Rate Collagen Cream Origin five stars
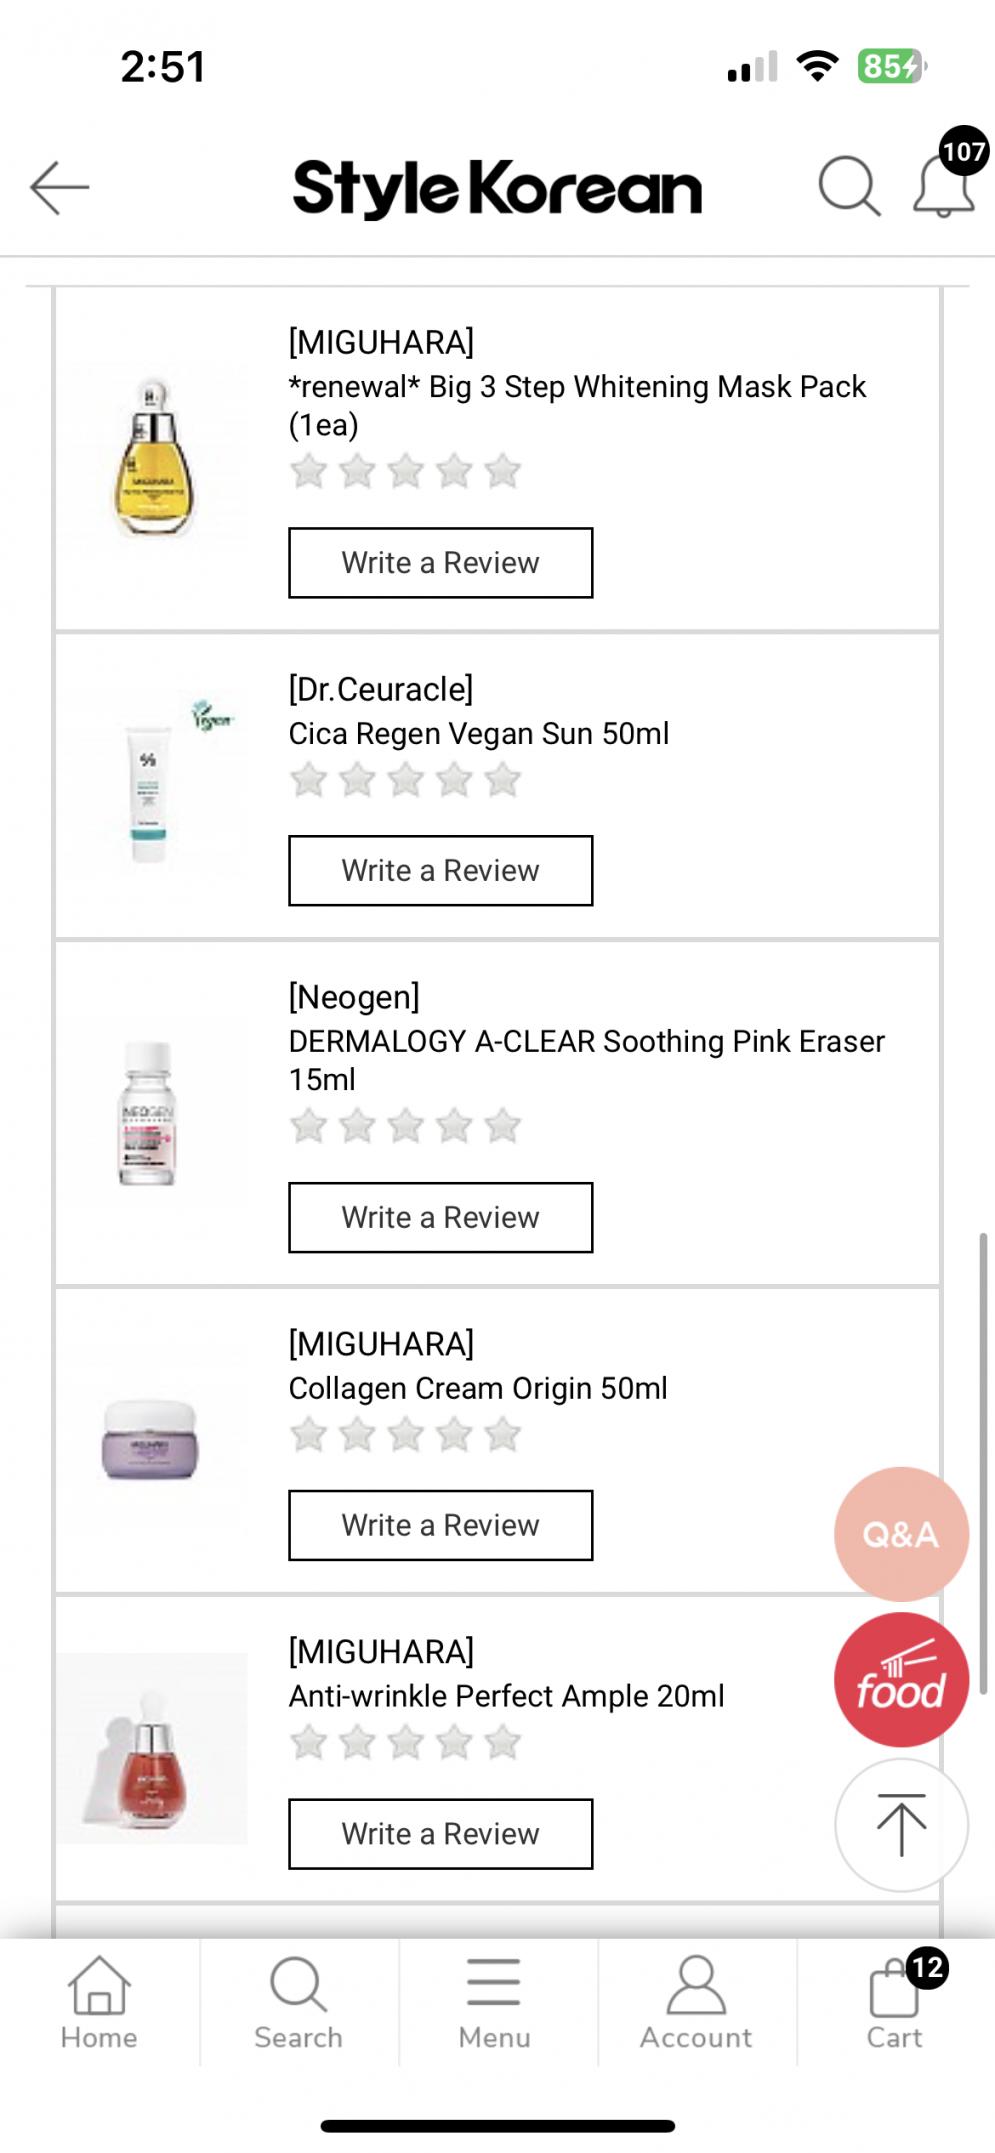The image size is (995, 2153). [x=503, y=1435]
